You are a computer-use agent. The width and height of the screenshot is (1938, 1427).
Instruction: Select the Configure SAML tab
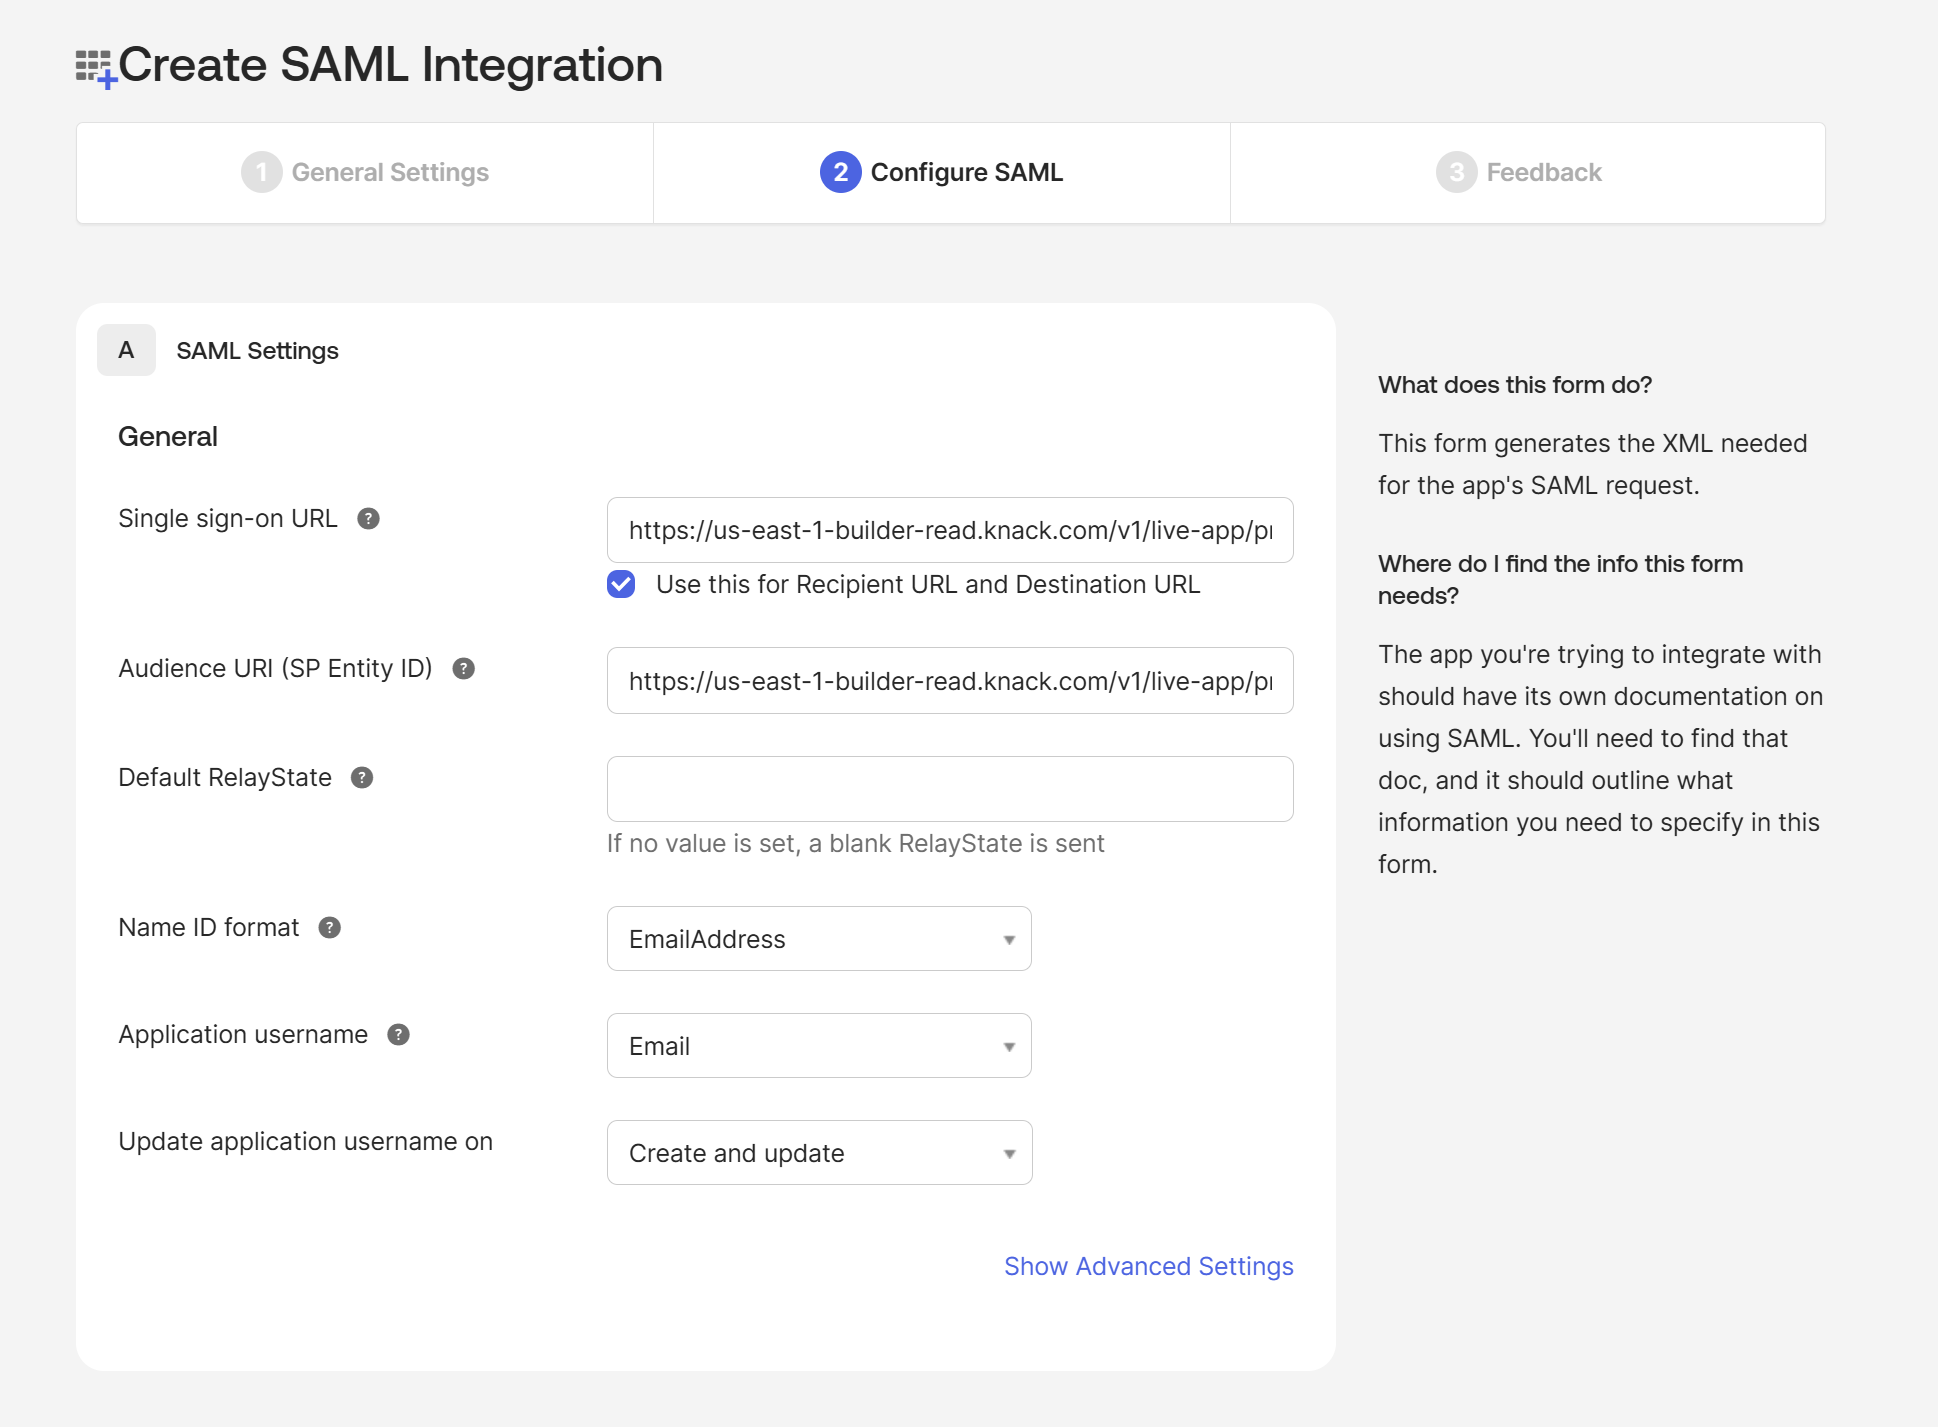[x=941, y=173]
